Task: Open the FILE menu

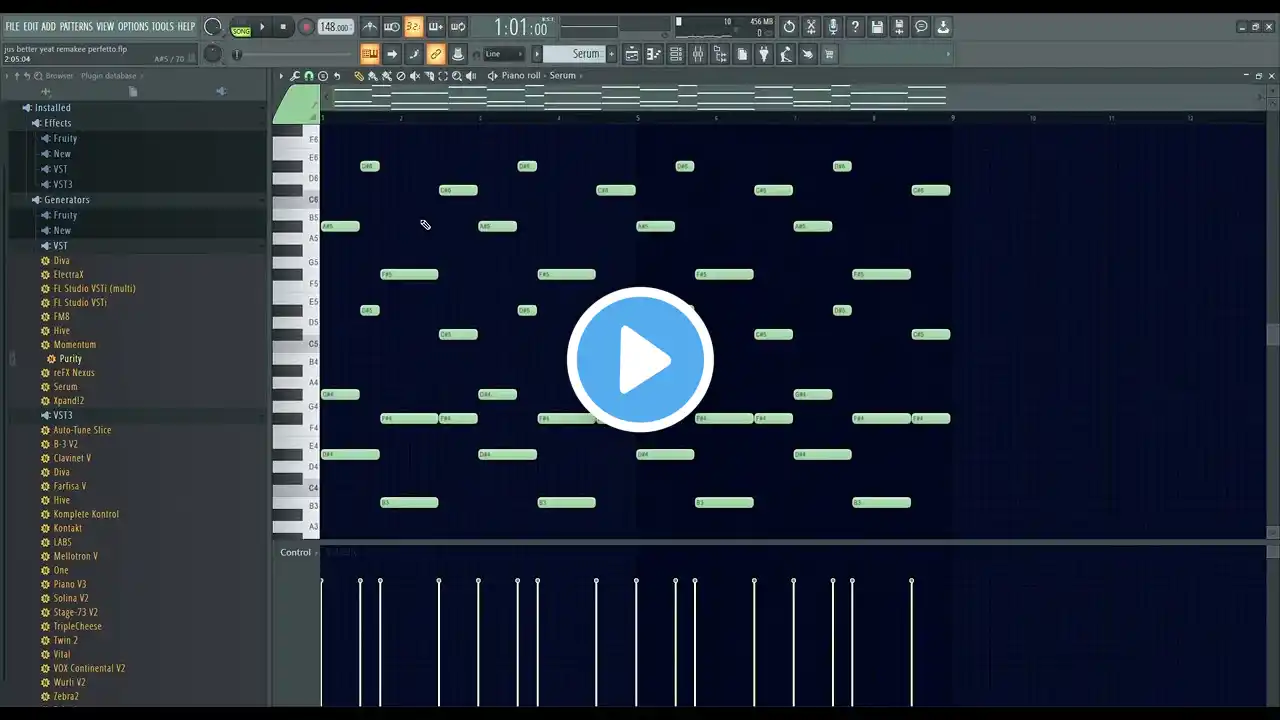Action: click(x=13, y=27)
